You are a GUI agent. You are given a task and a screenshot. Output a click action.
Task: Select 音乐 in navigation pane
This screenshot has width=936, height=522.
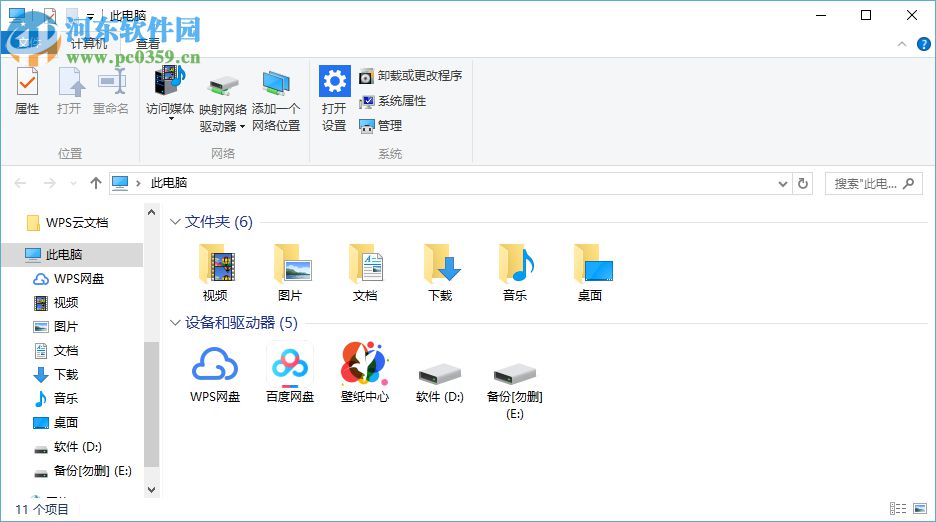click(56, 398)
